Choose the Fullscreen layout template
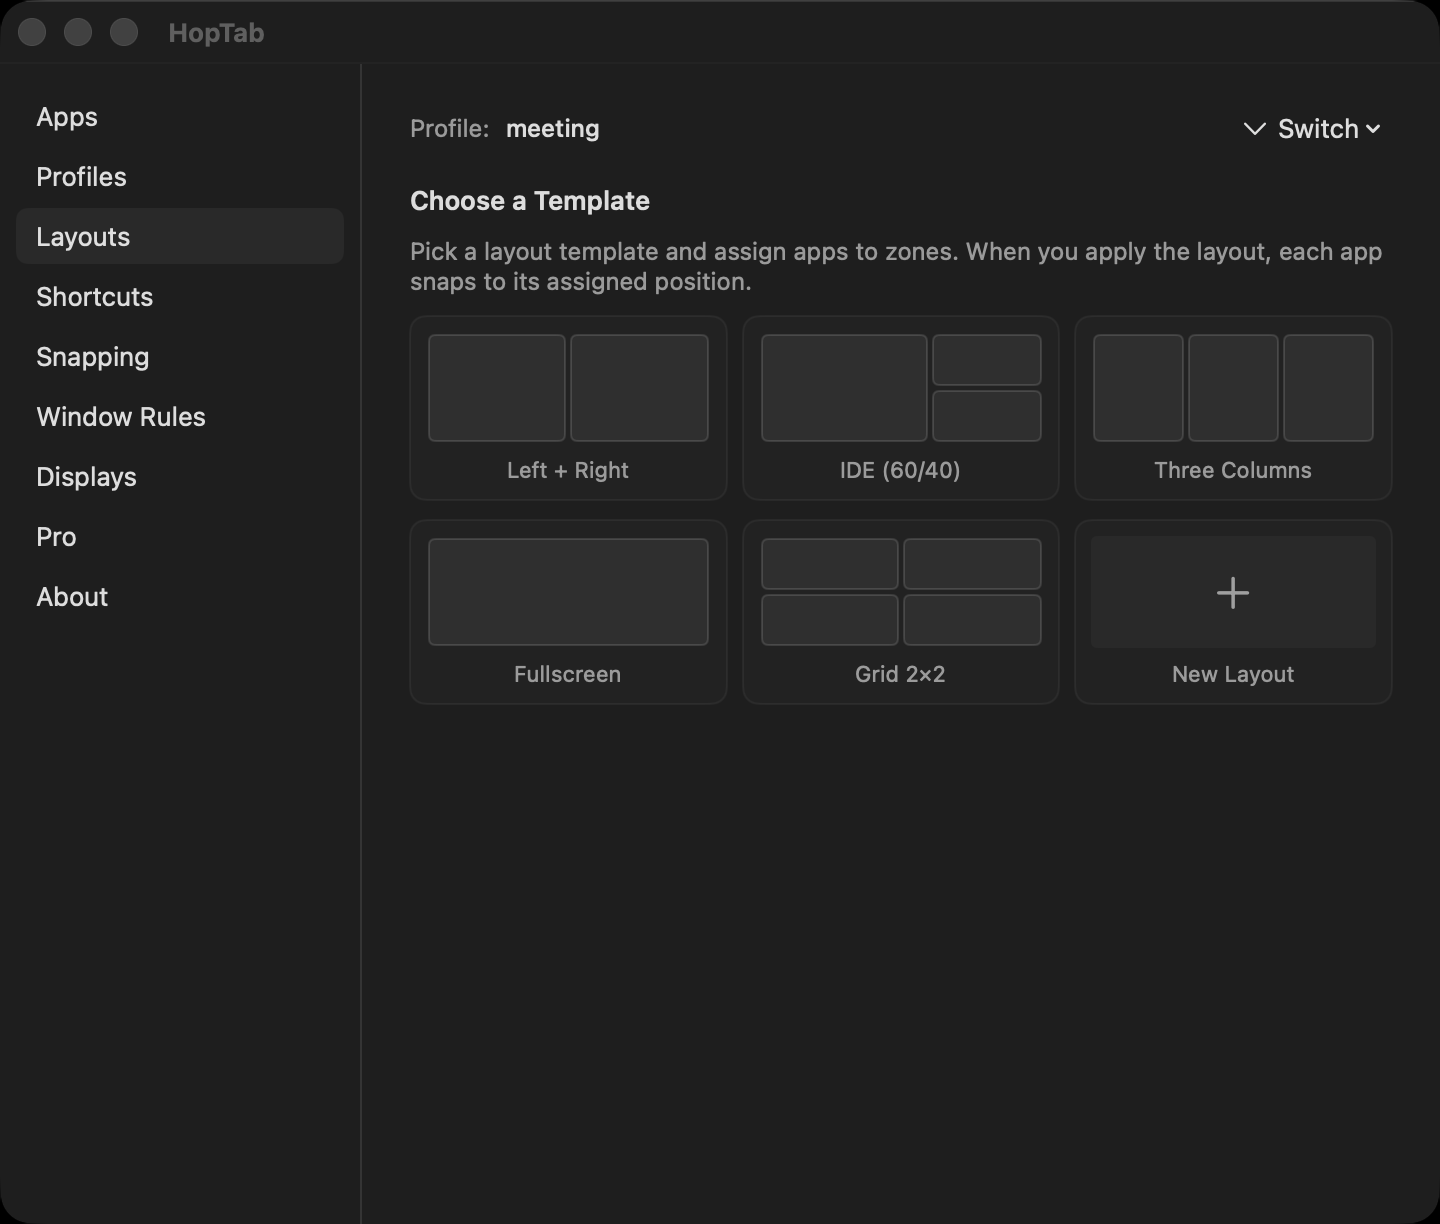 pos(568,612)
